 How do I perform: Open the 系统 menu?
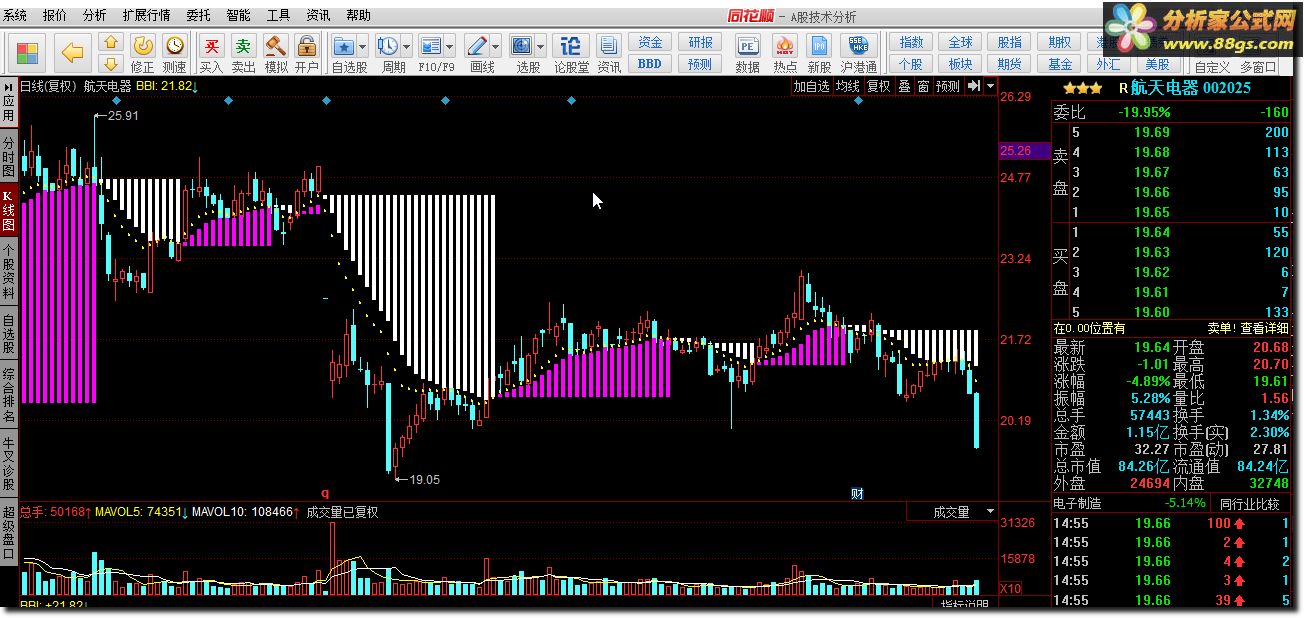click(15, 16)
